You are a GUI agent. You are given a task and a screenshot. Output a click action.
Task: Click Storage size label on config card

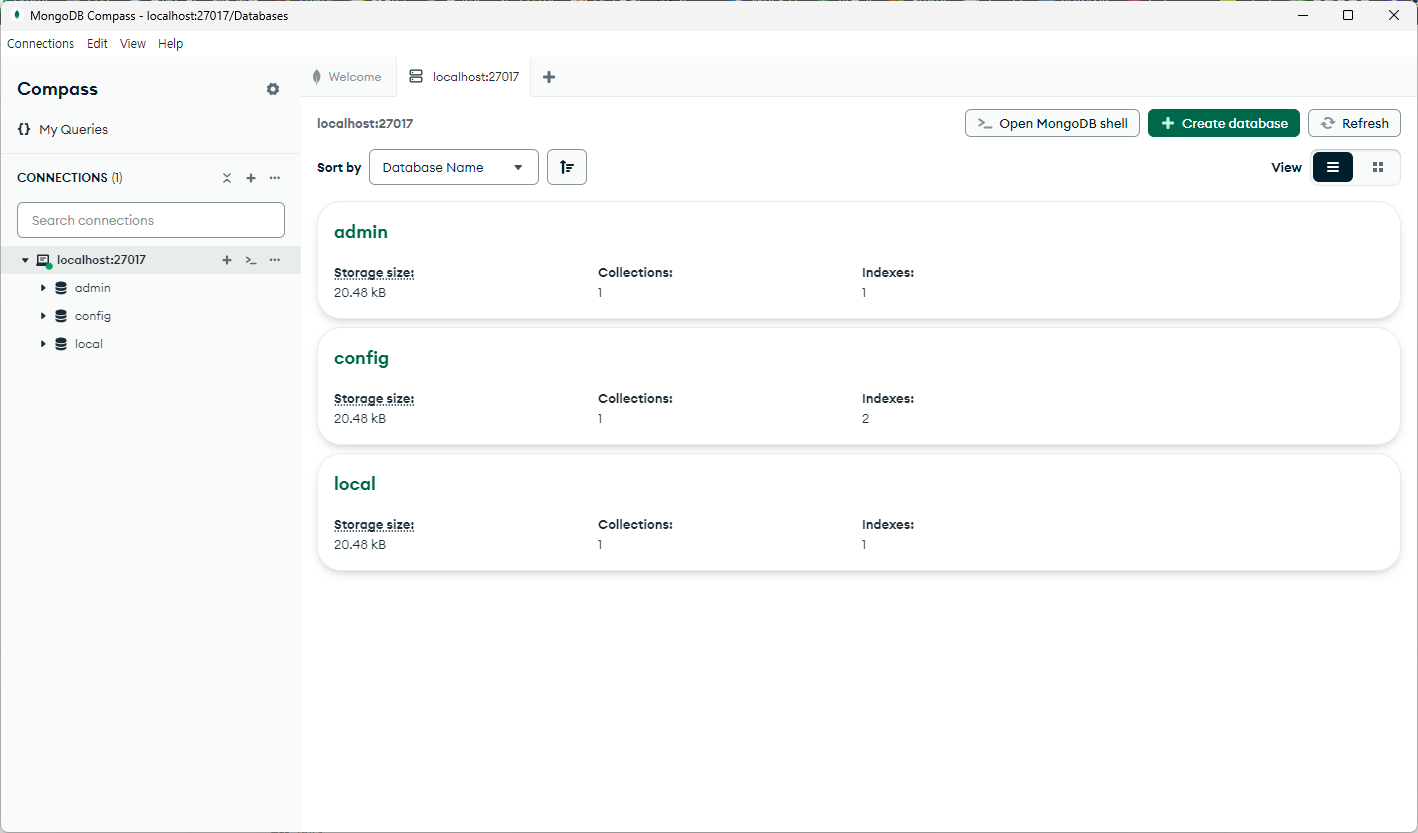click(x=374, y=399)
